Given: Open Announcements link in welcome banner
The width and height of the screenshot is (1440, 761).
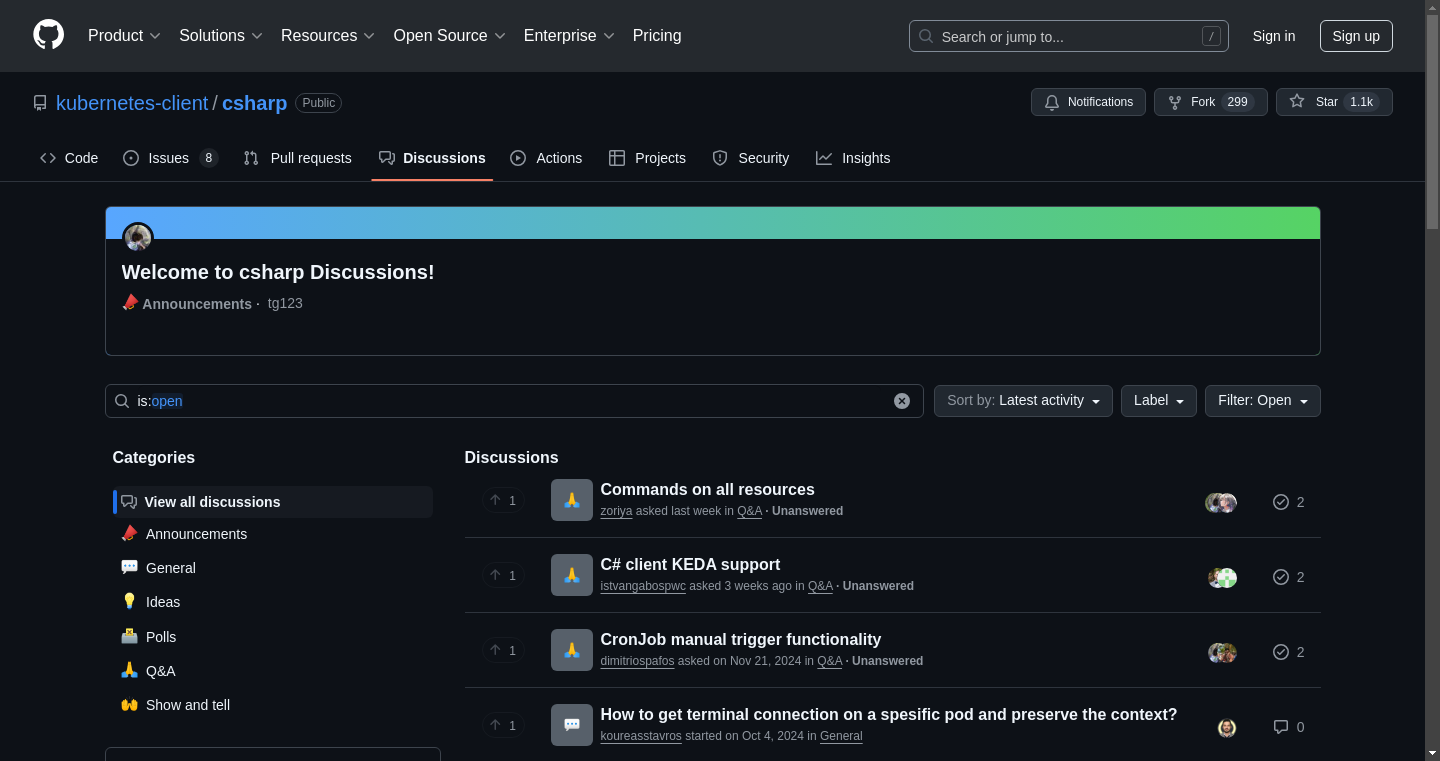Looking at the screenshot, I should (197, 304).
